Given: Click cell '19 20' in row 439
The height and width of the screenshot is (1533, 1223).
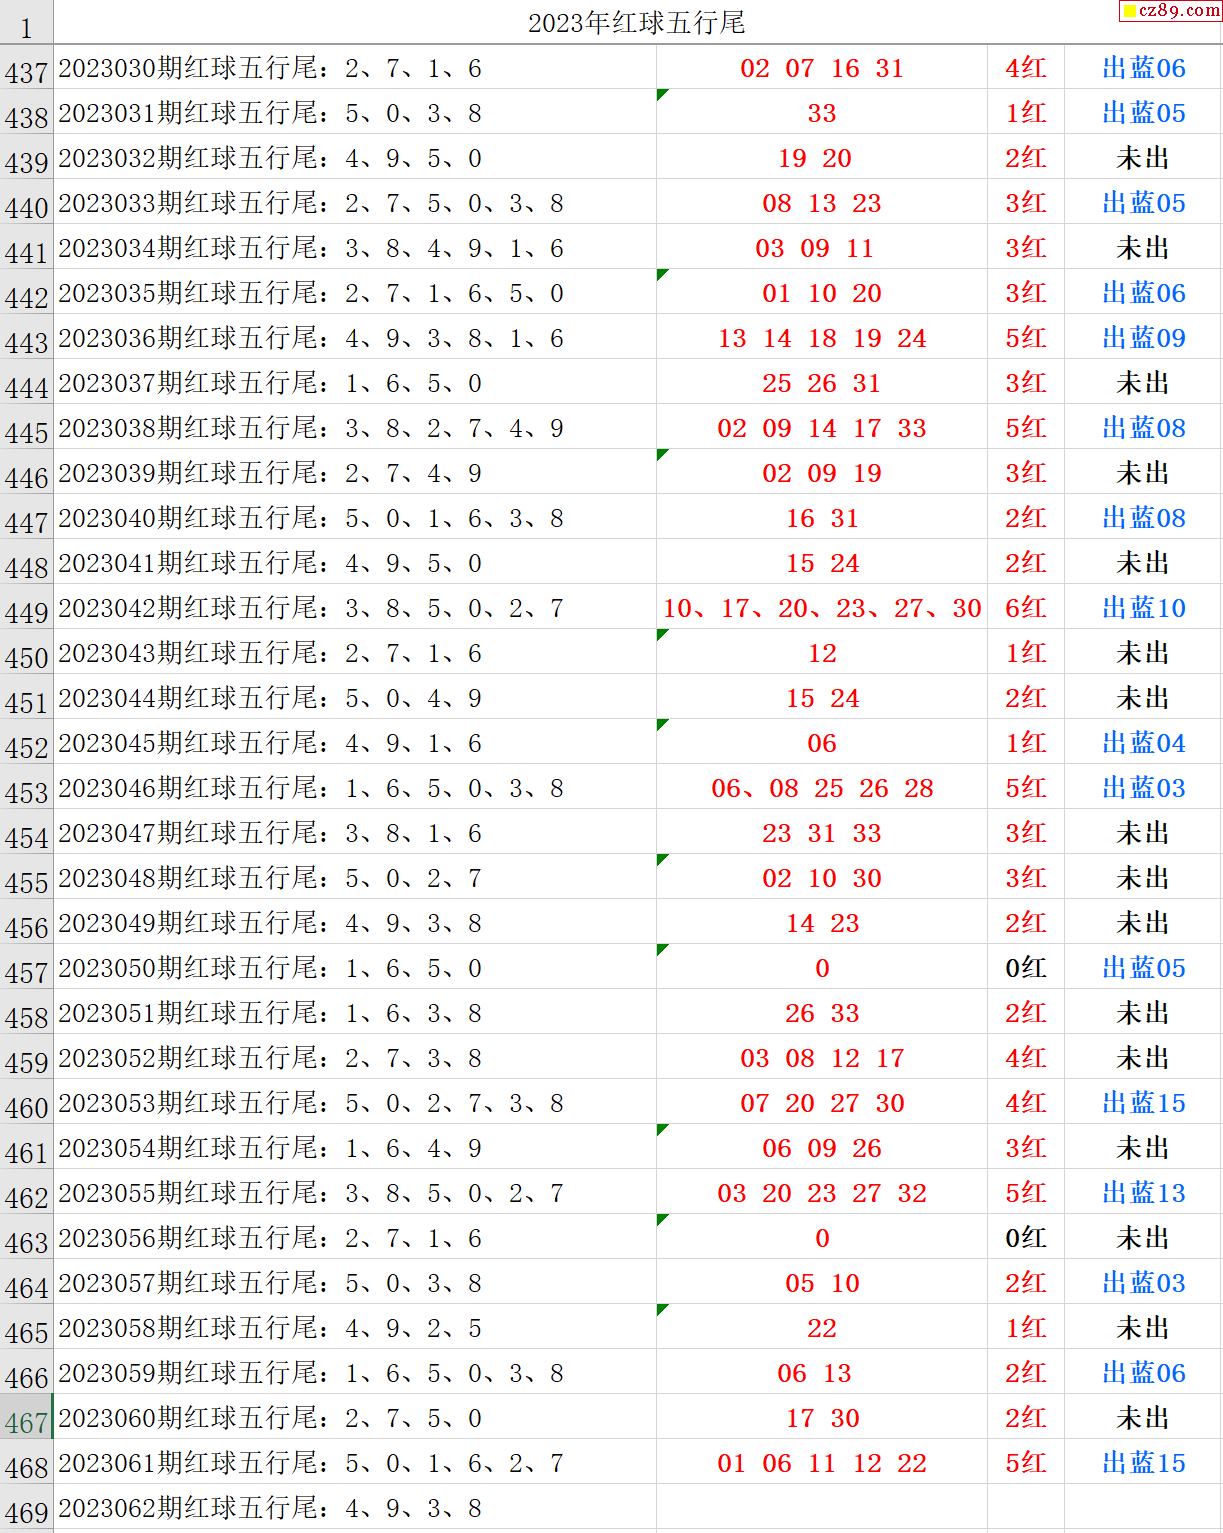Looking at the screenshot, I should 822,158.
